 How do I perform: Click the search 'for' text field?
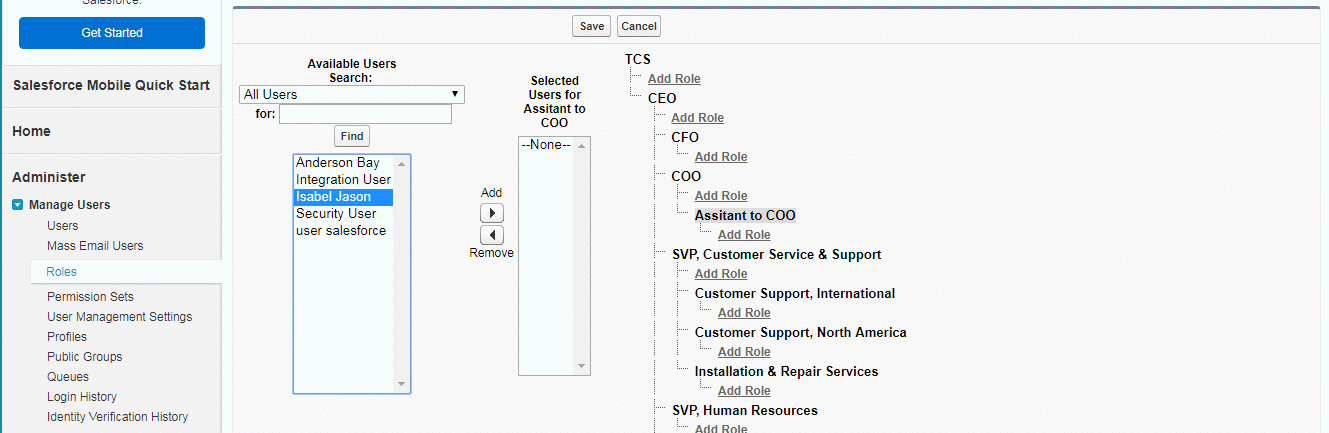pyautogui.click(x=365, y=114)
